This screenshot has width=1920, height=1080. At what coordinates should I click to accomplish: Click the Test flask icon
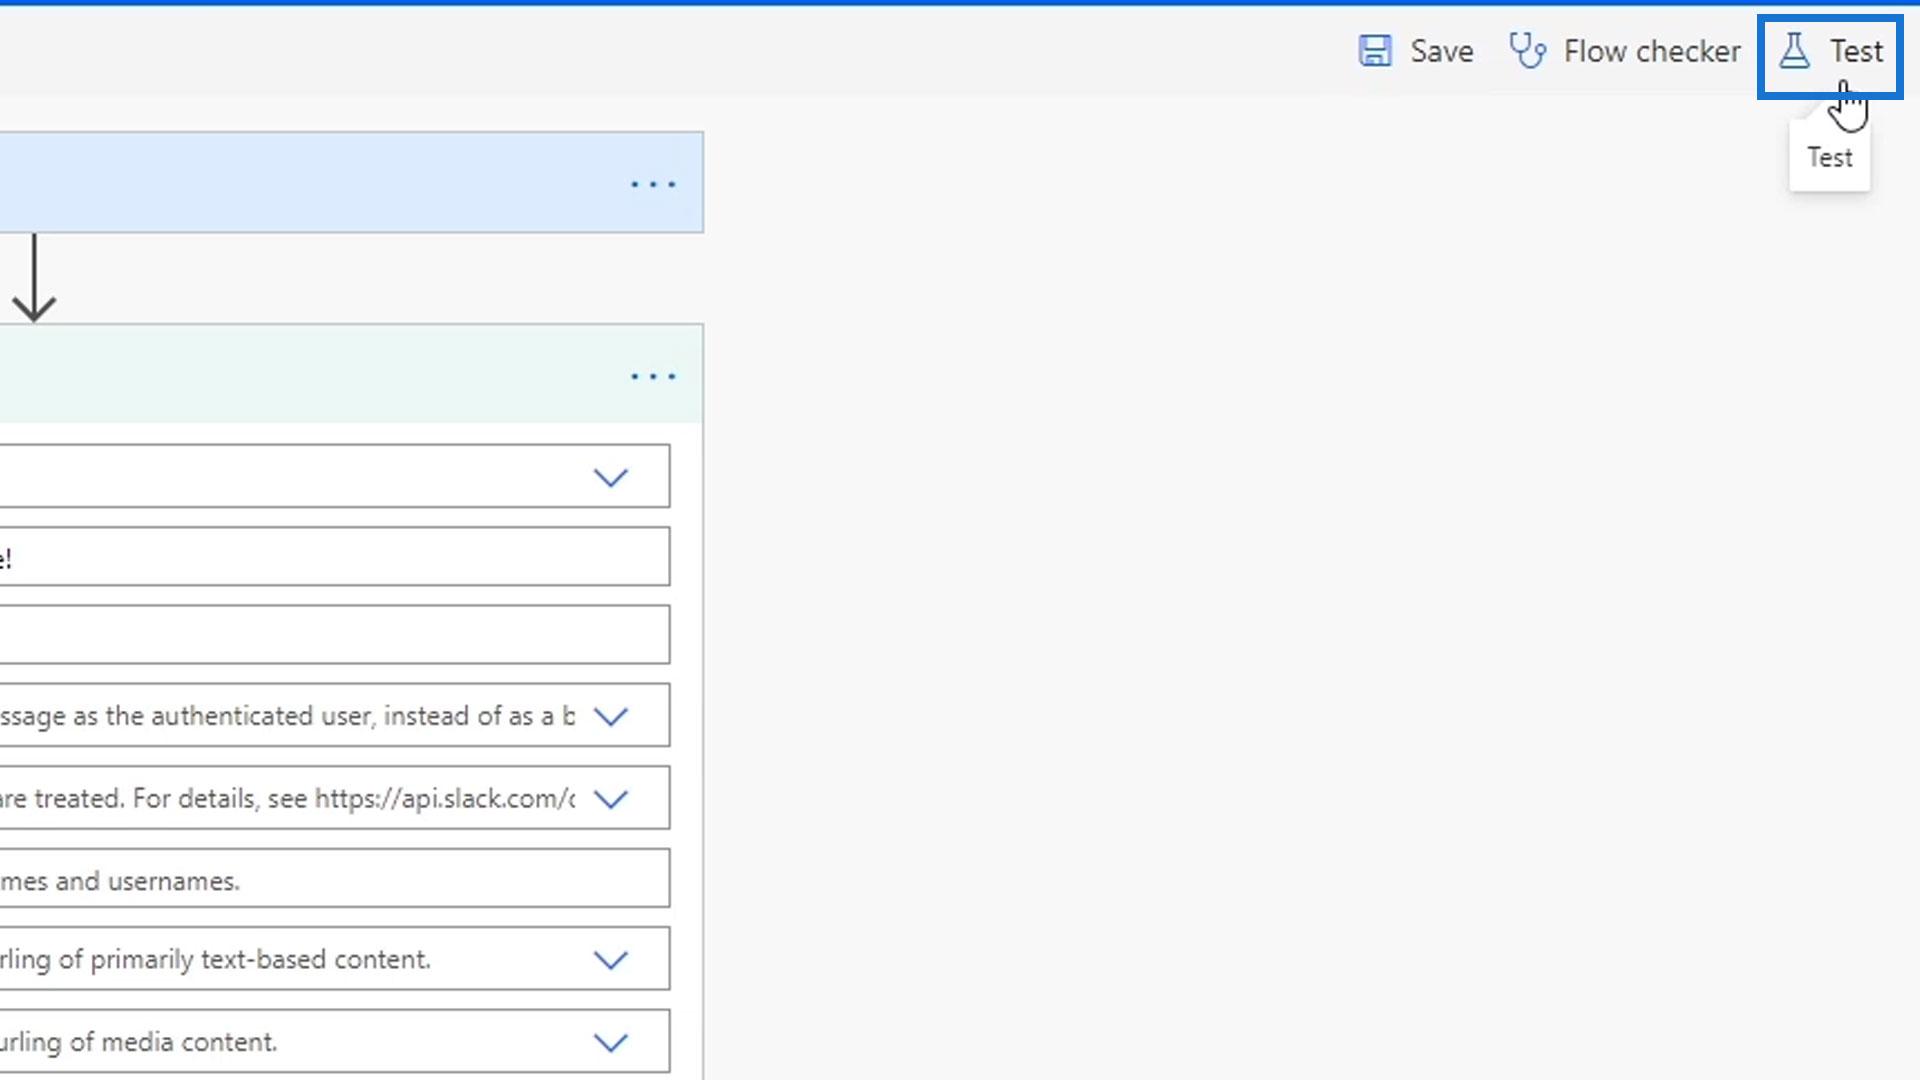click(1794, 51)
